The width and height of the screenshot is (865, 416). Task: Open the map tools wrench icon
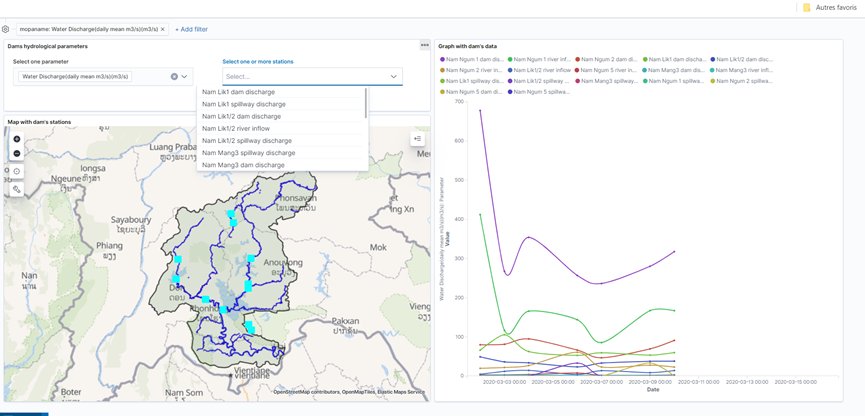pyautogui.click(x=17, y=189)
